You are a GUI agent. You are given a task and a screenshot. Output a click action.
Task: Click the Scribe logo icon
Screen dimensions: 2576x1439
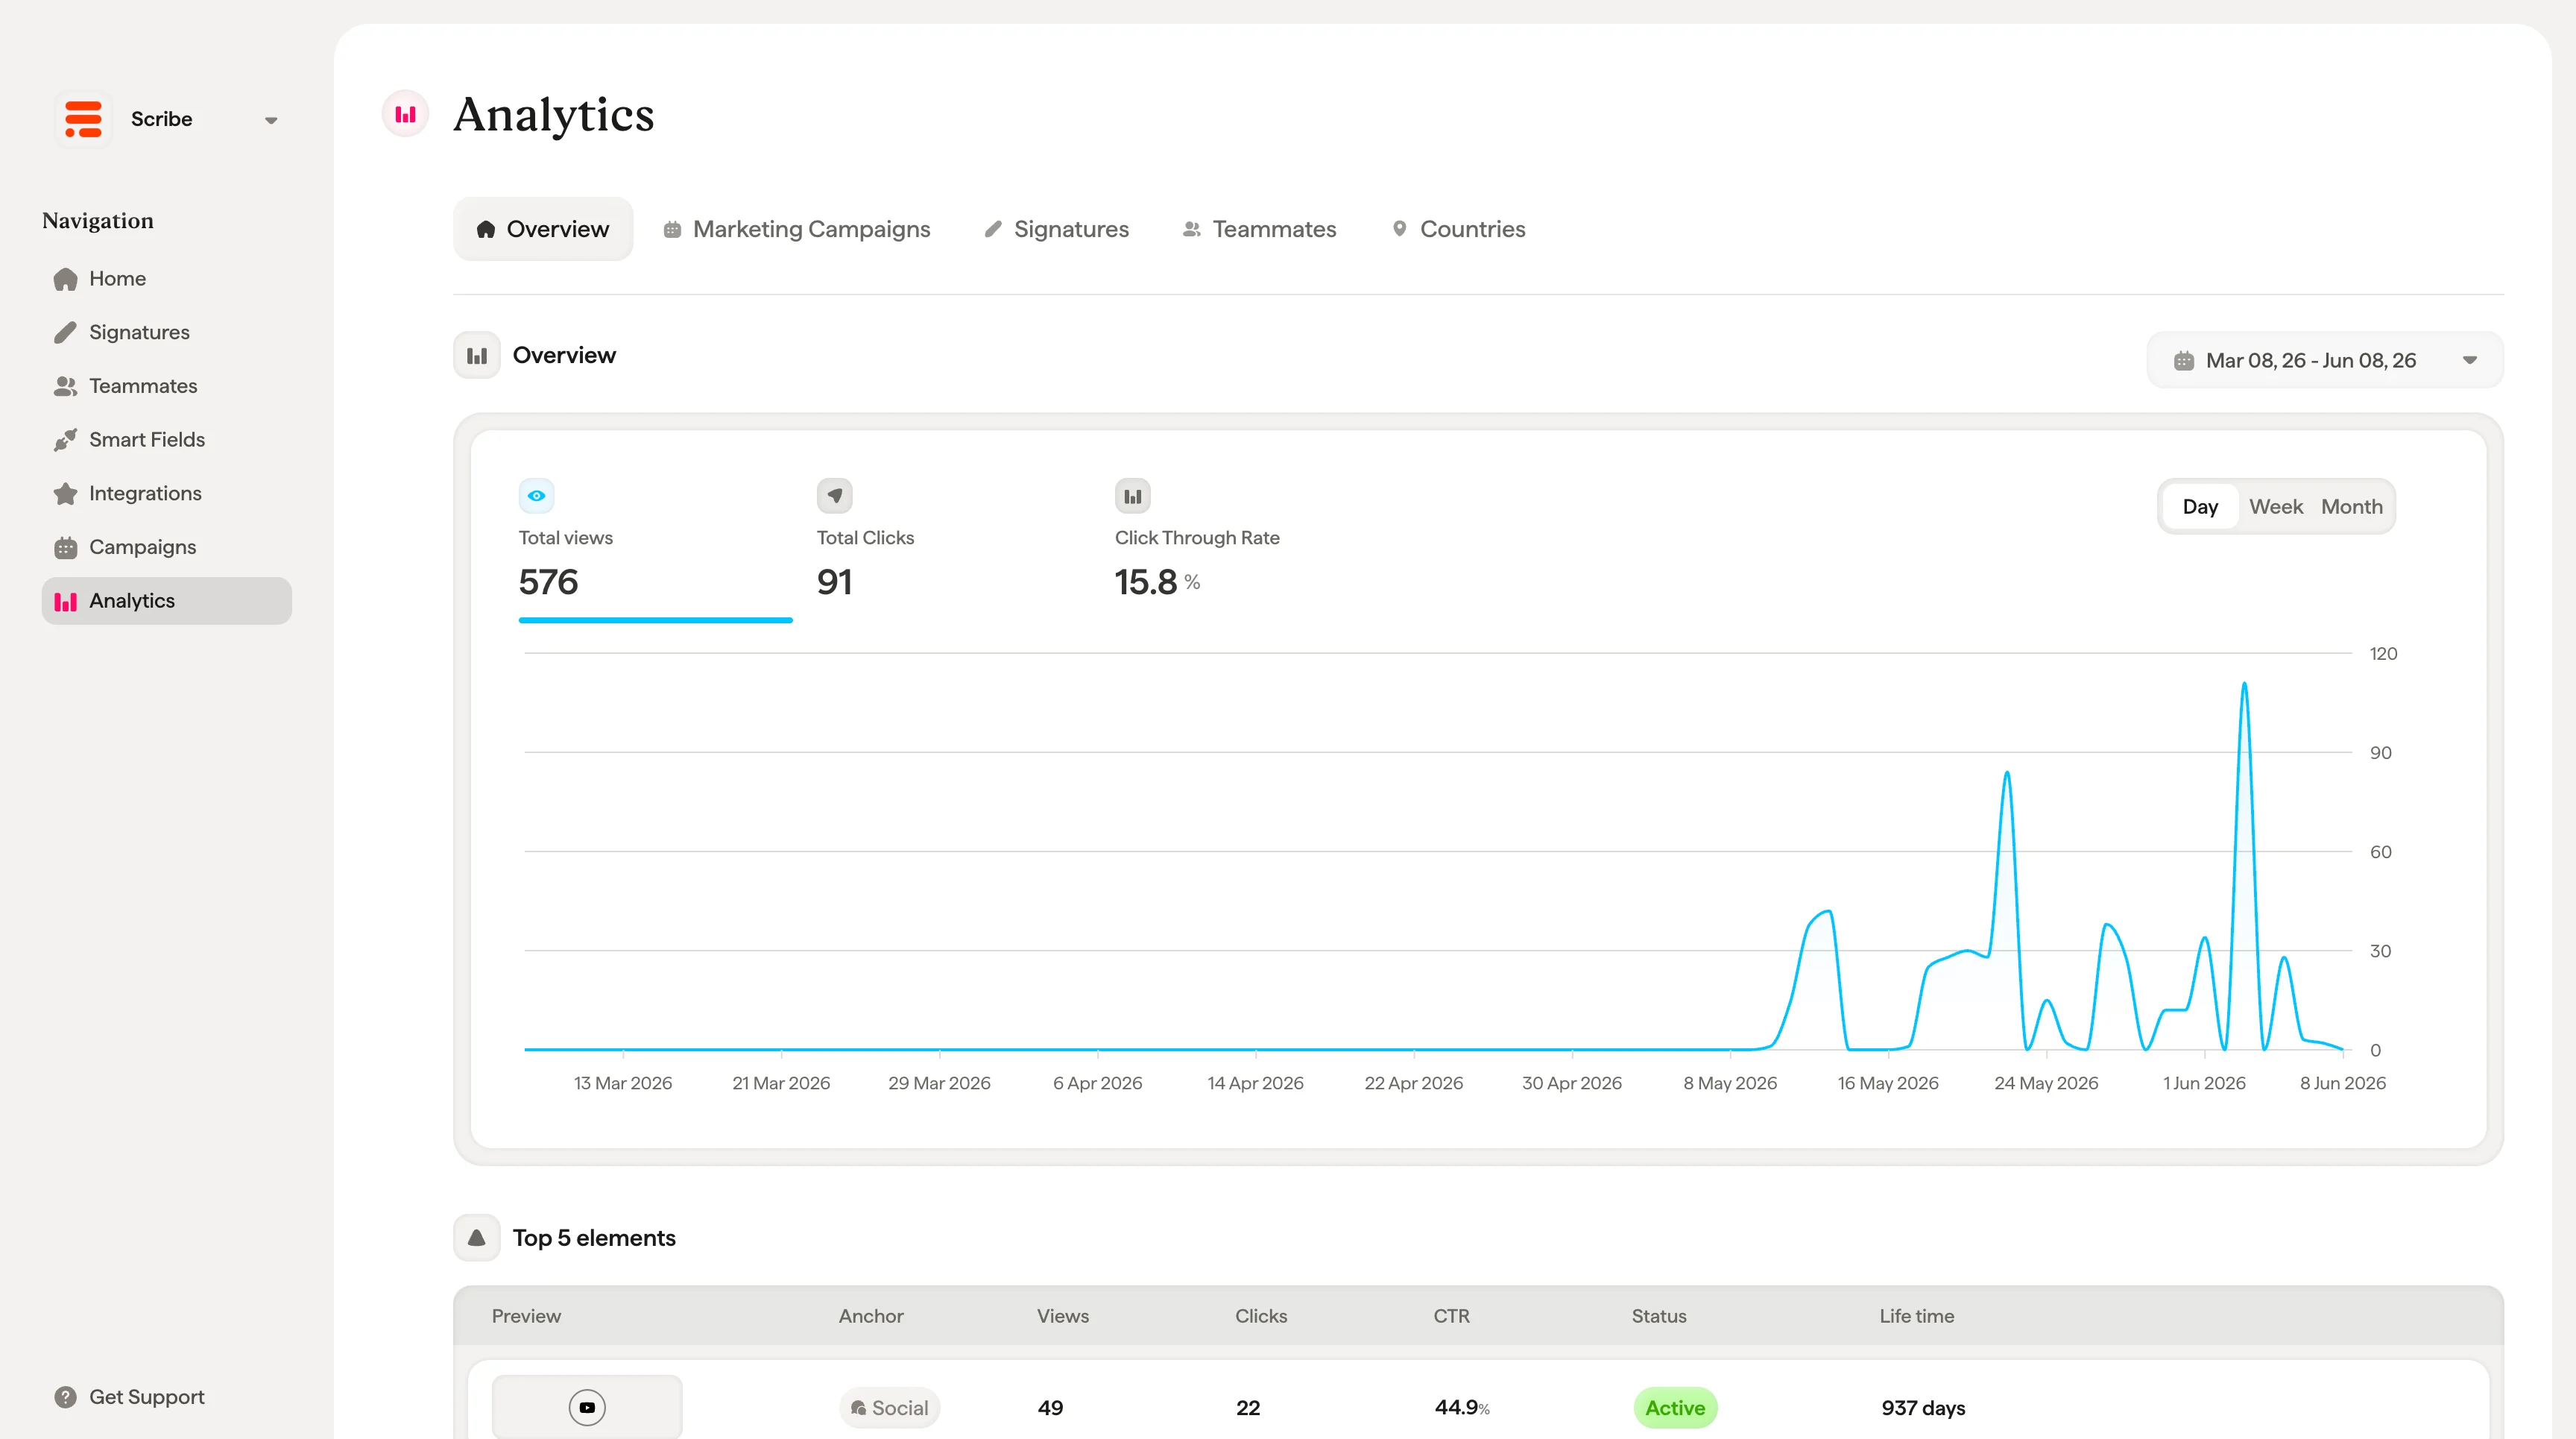tap(83, 119)
